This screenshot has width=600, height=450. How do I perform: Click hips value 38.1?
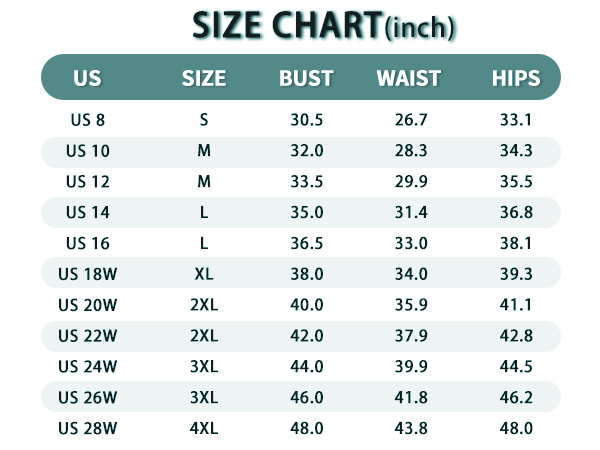(x=516, y=243)
